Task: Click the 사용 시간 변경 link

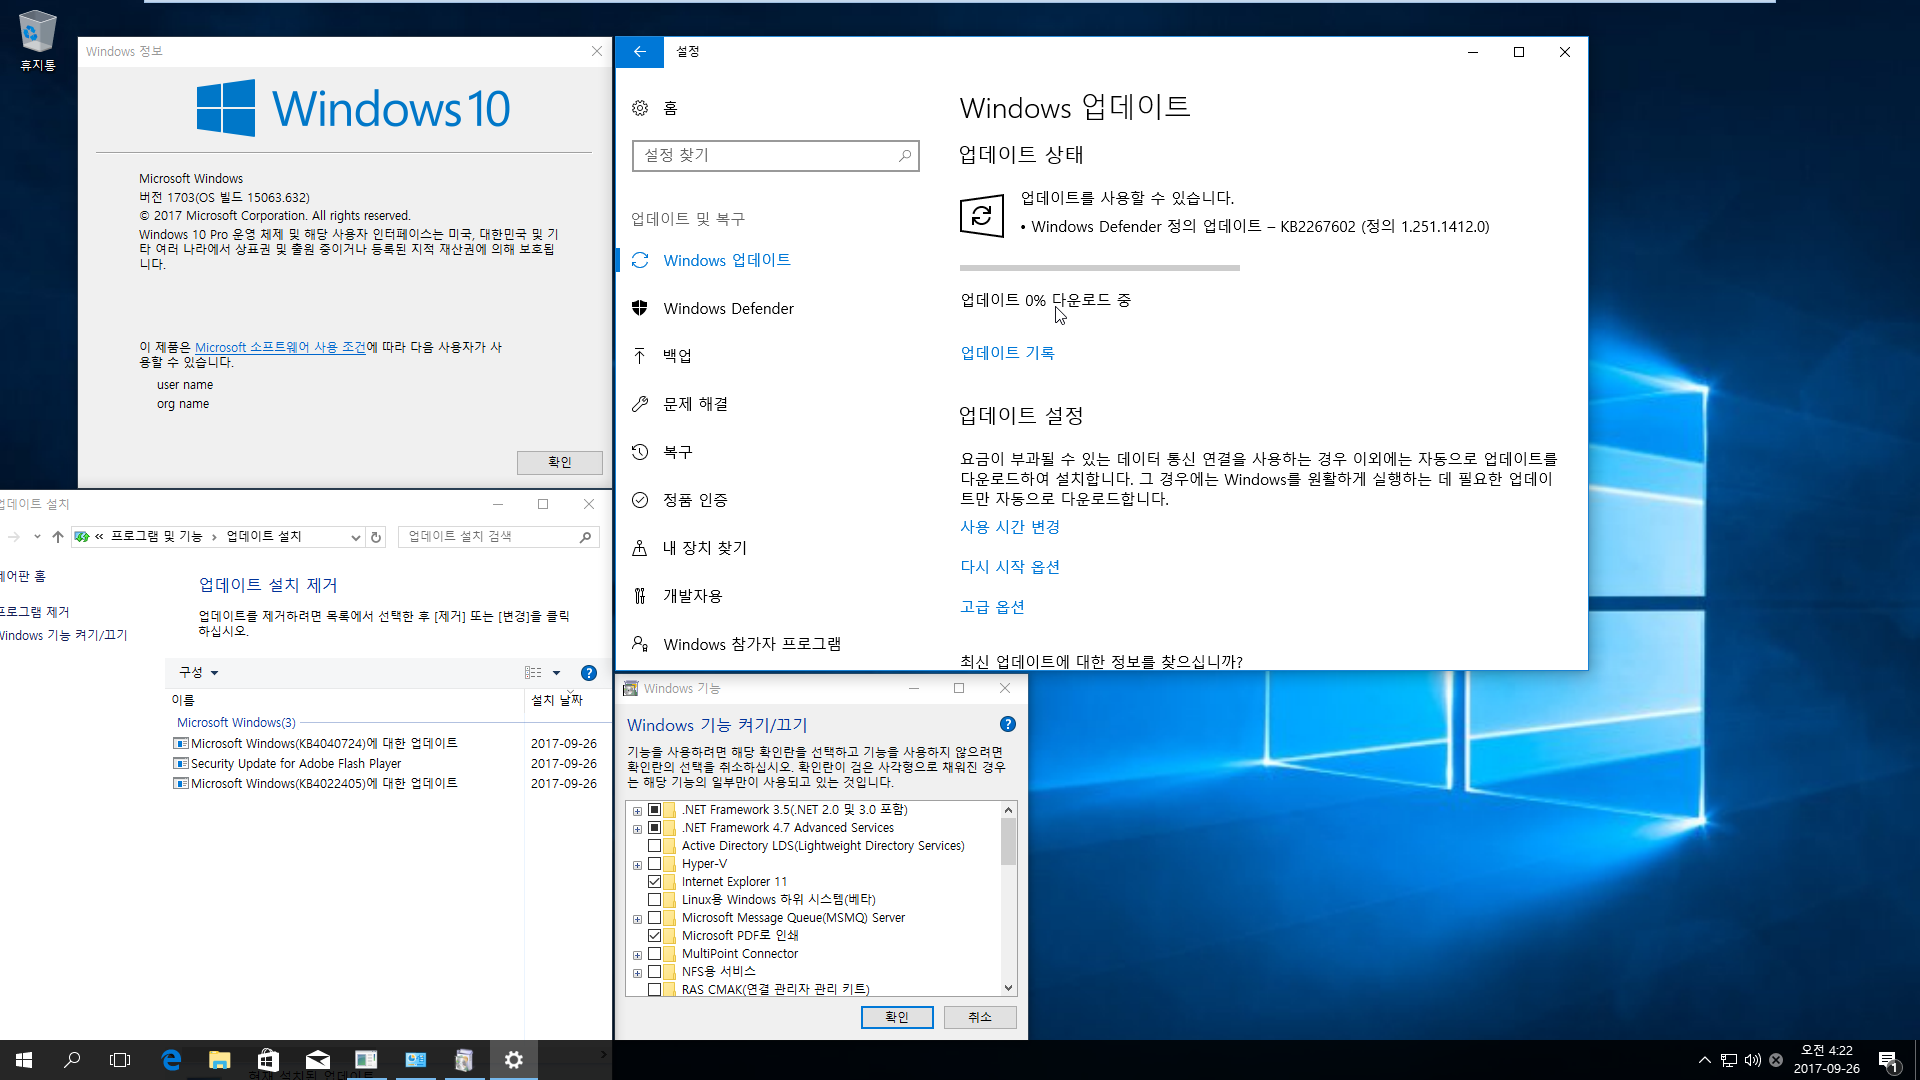Action: [x=1010, y=527]
